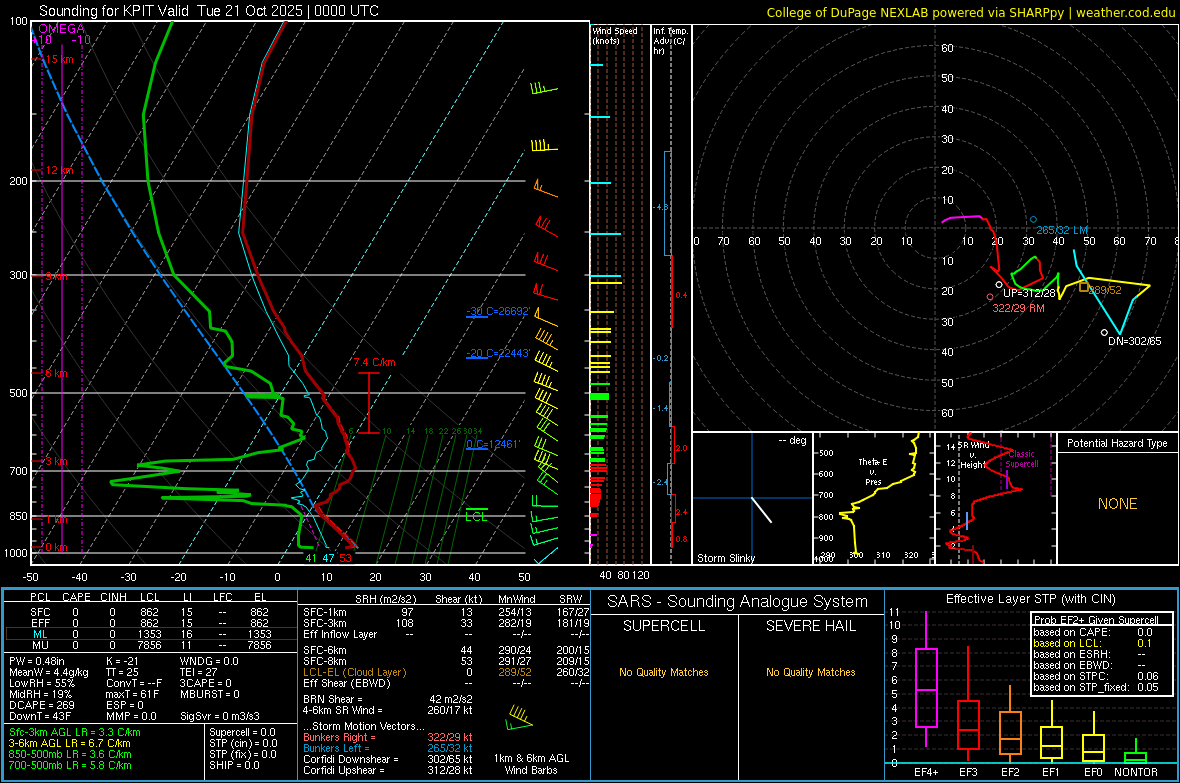Click the 'K = -21' index value
1180x783 pixels.
(x=123, y=661)
